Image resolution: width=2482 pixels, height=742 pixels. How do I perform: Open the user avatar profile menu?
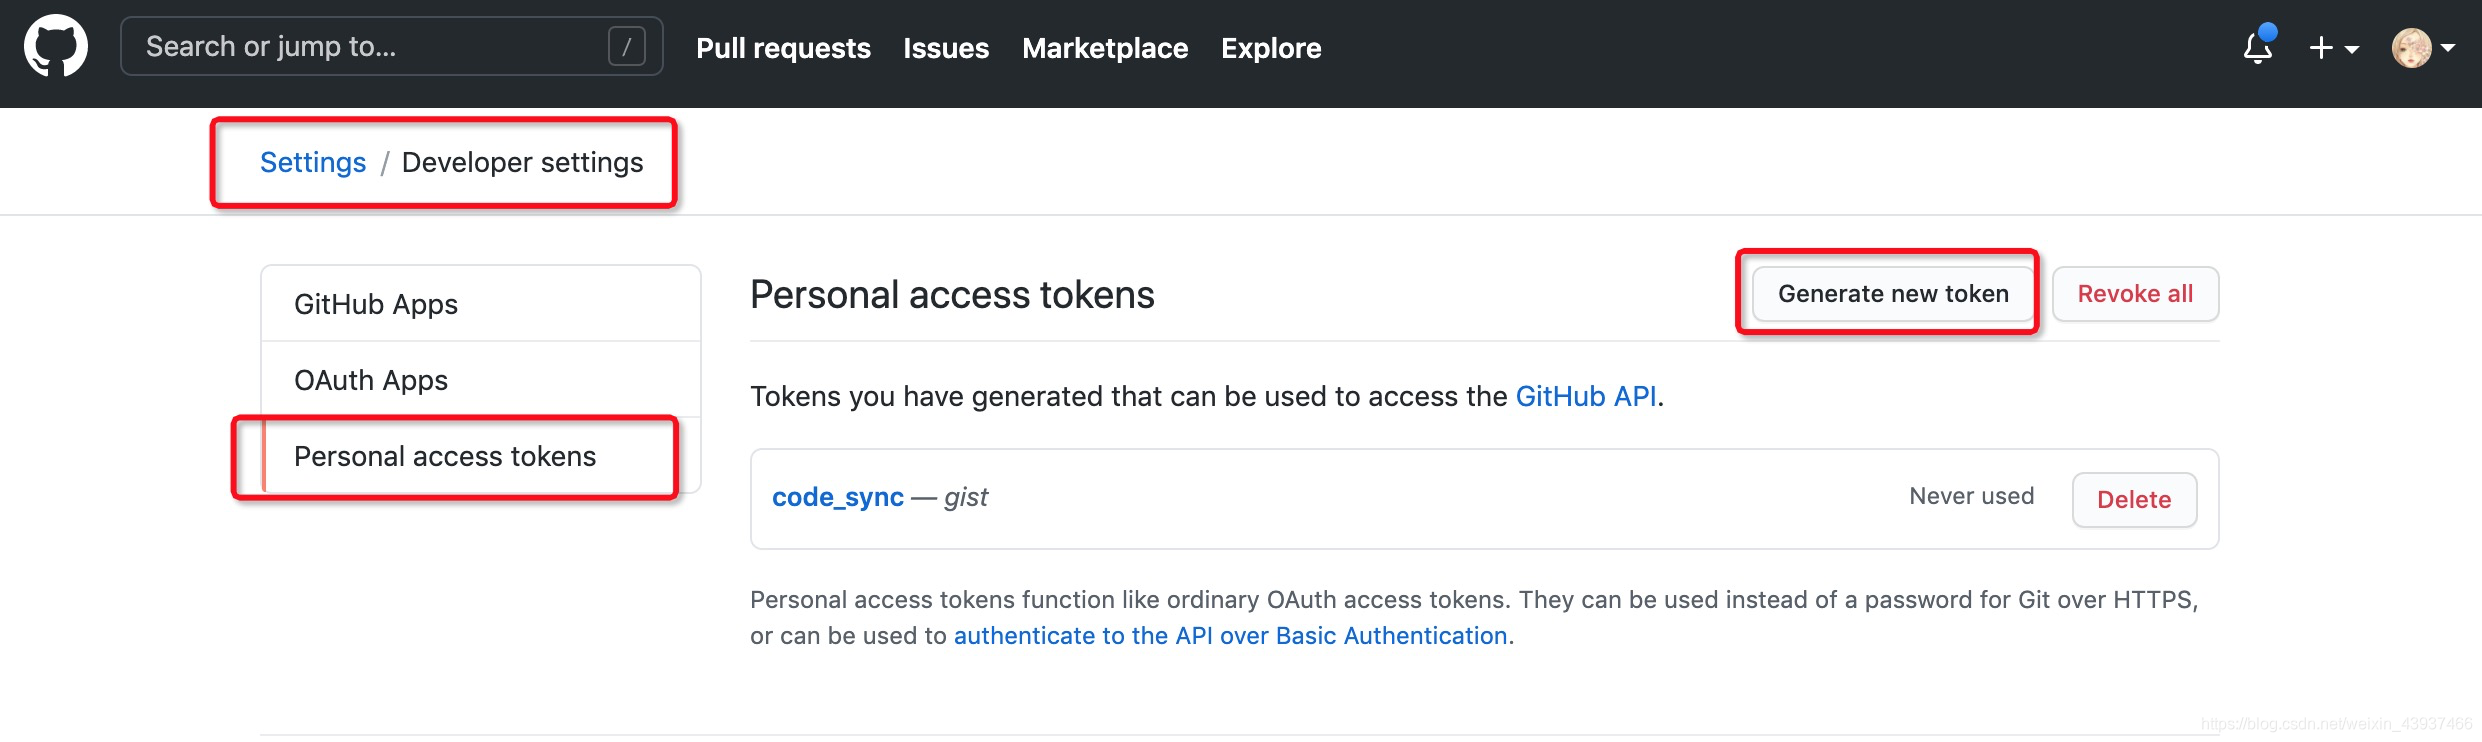coord(2423,48)
